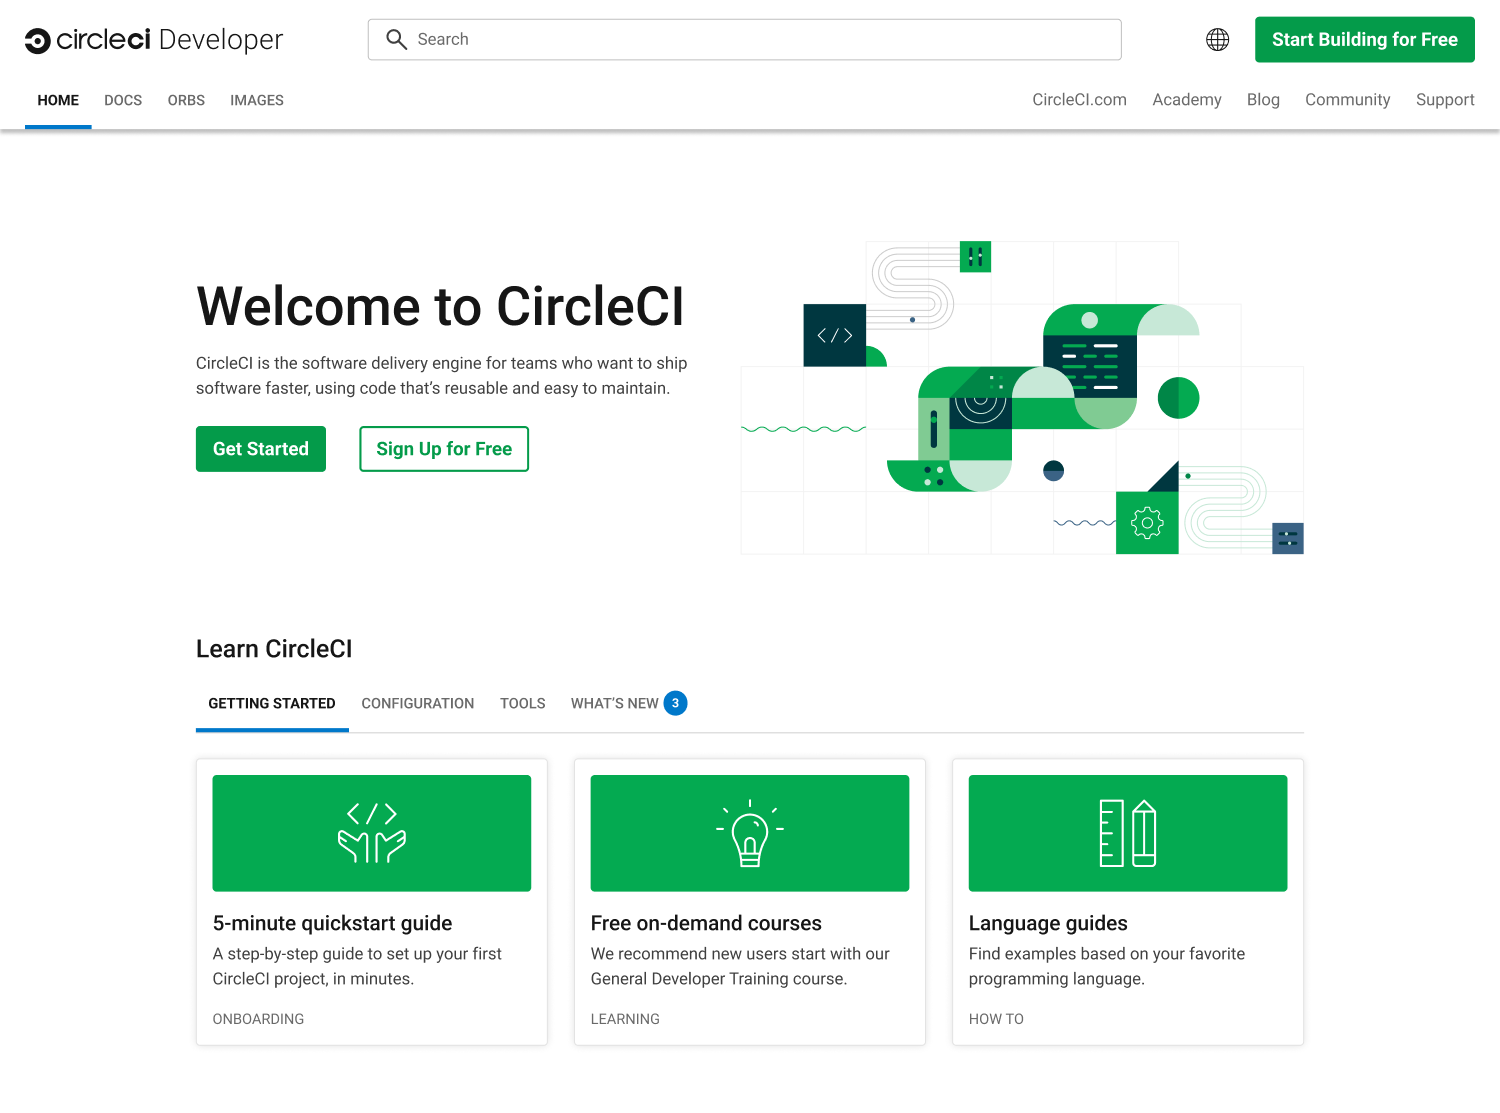Open the Support link
The height and width of the screenshot is (1113, 1500).
[x=1445, y=100]
